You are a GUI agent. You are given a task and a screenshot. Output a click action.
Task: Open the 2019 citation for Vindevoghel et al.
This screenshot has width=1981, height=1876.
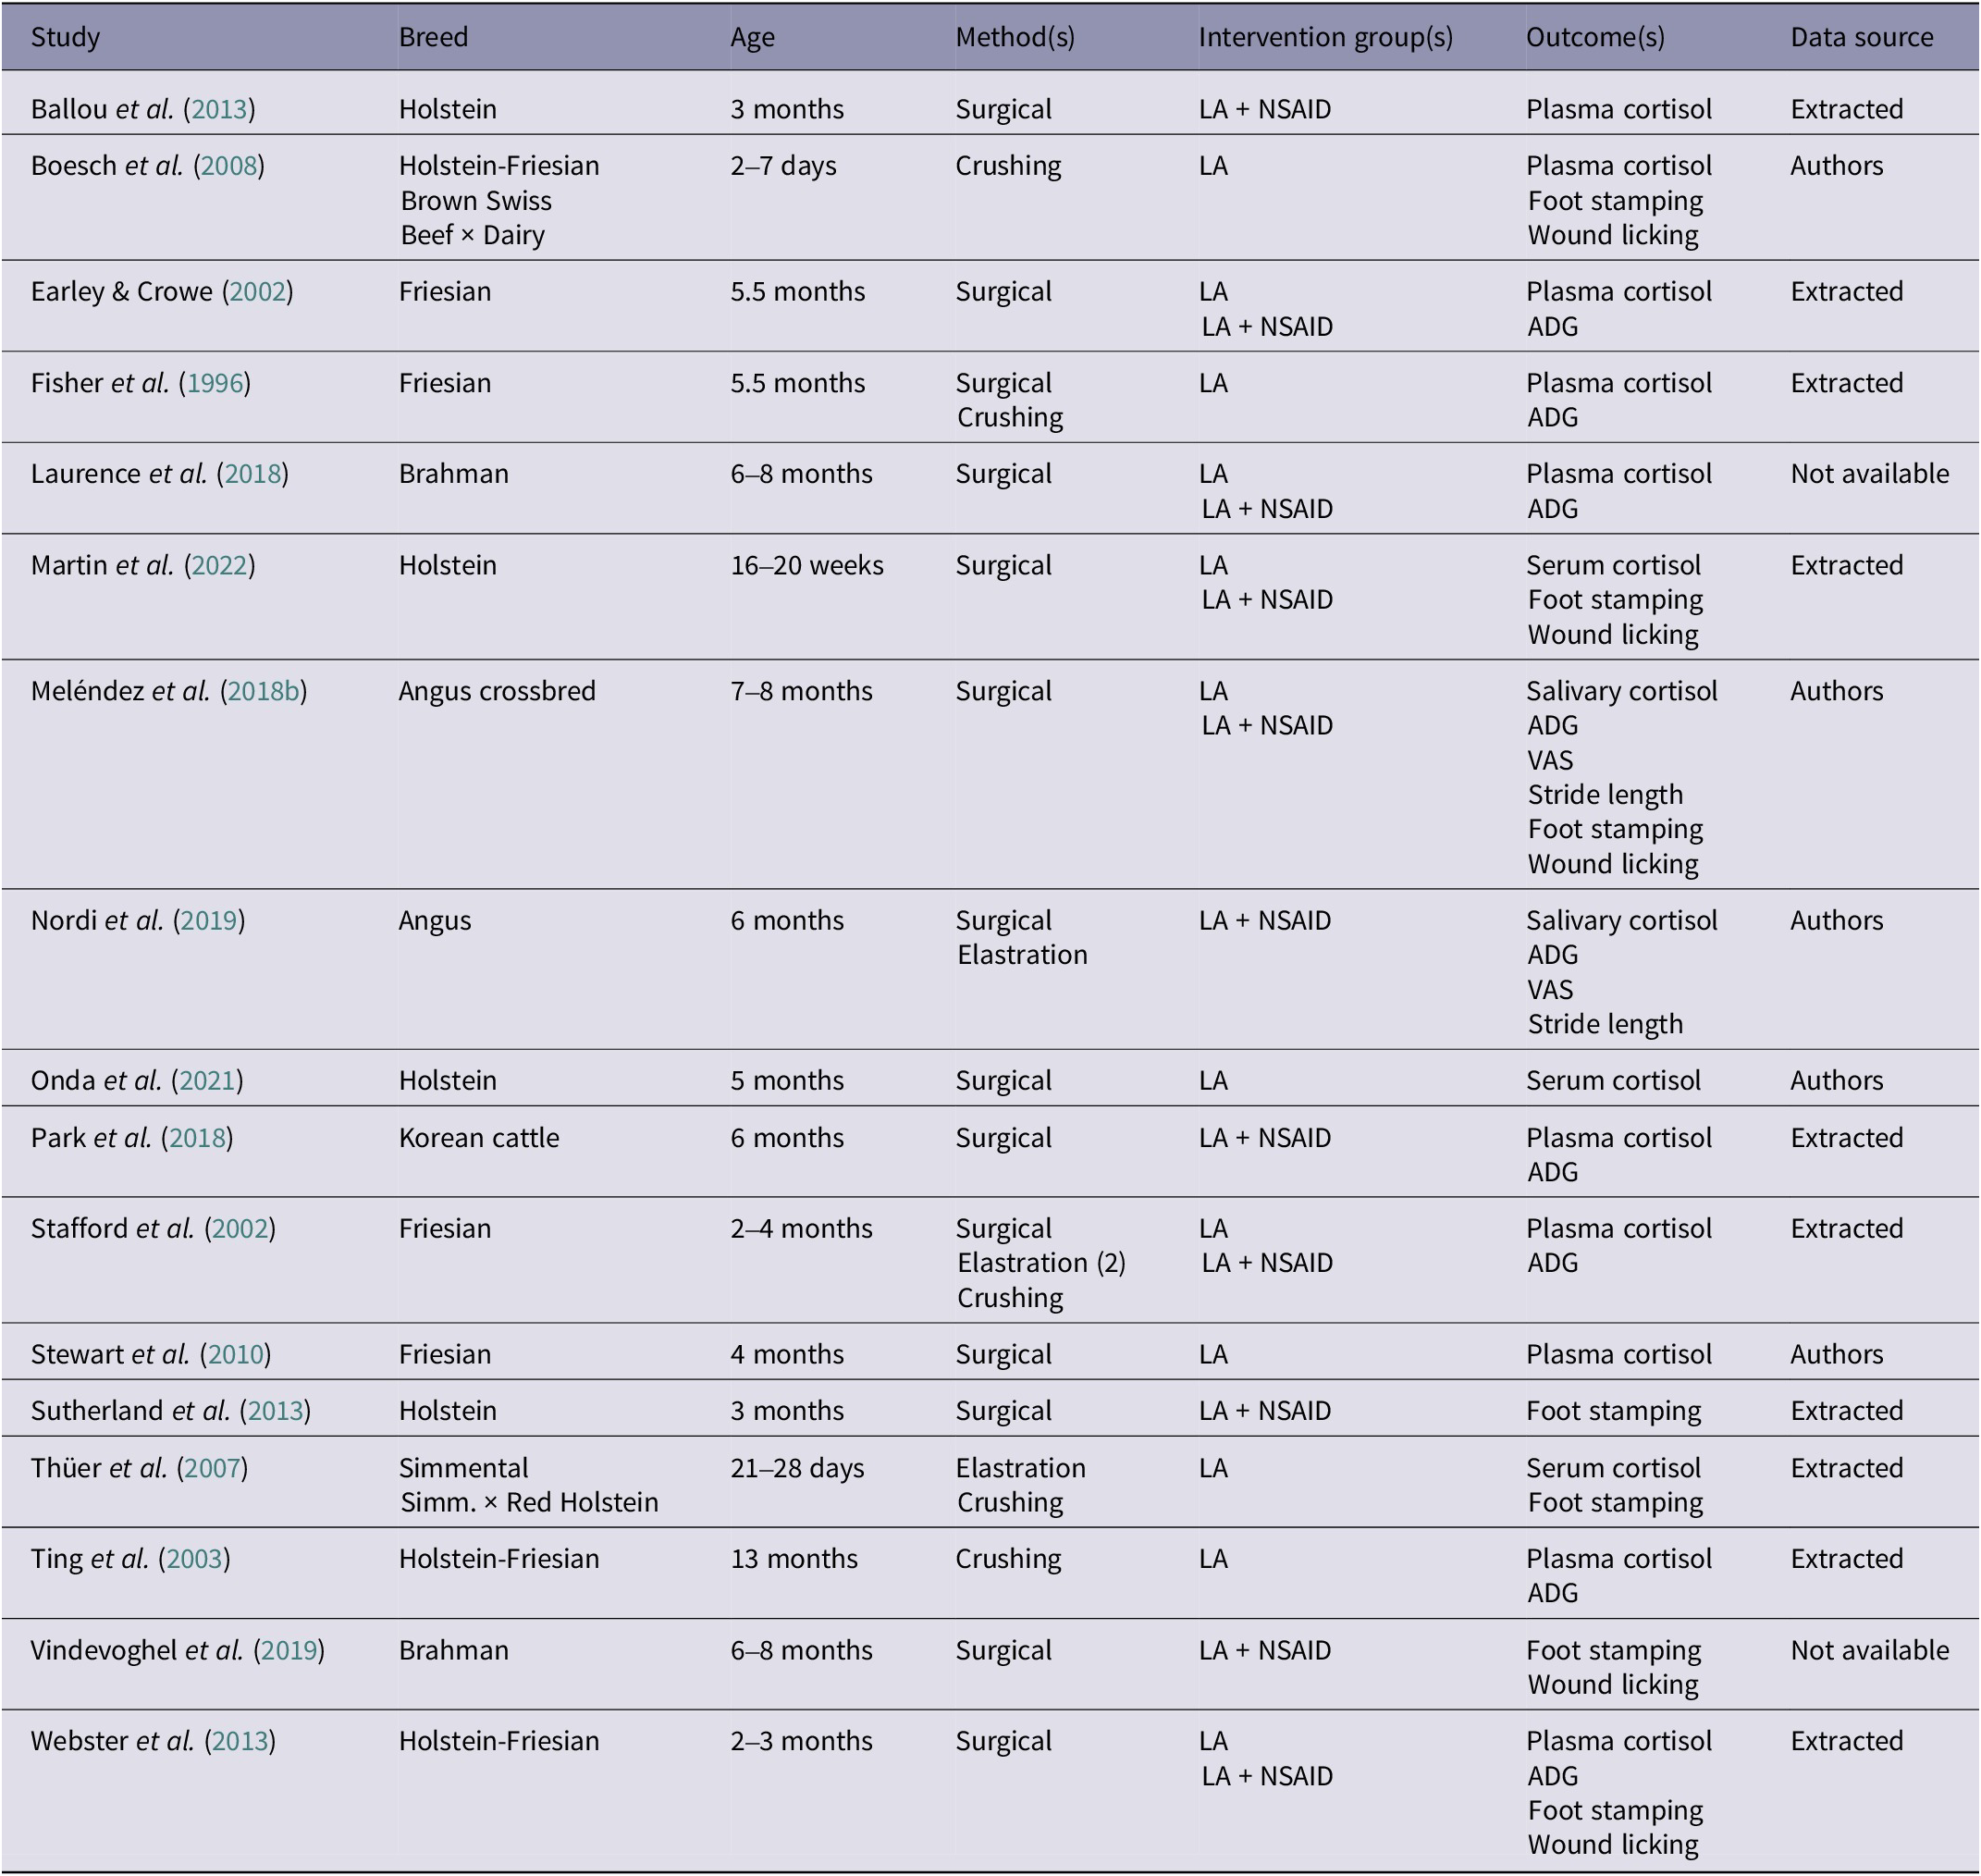289,1650
